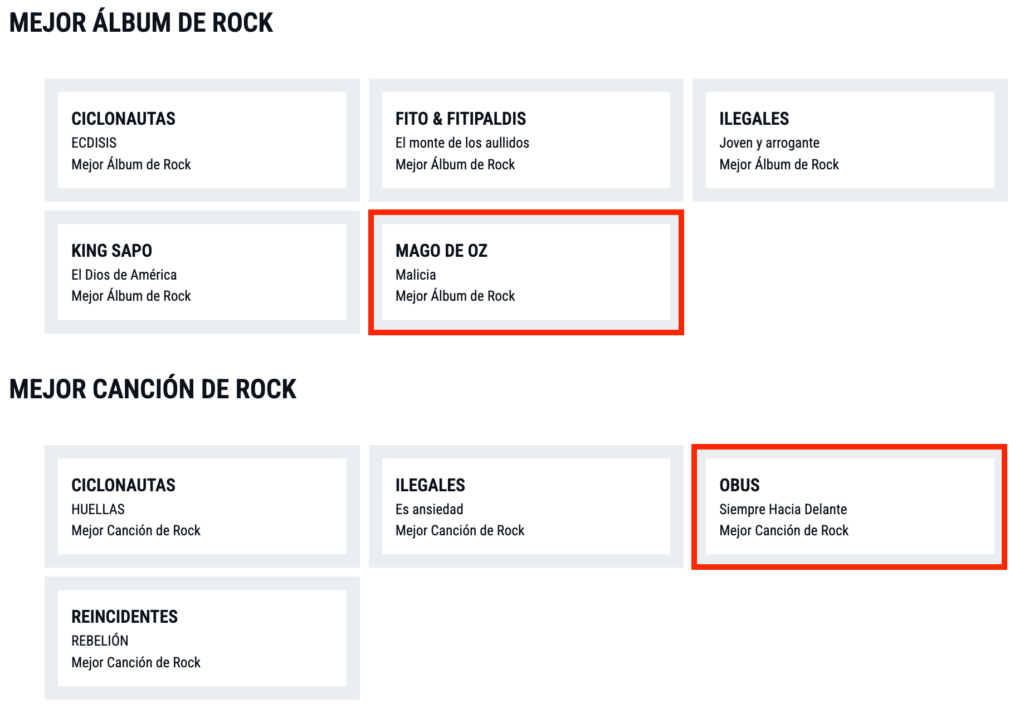Click Ciclonautas name in the album category
The width and height of the screenshot is (1024, 713).
pos(123,119)
